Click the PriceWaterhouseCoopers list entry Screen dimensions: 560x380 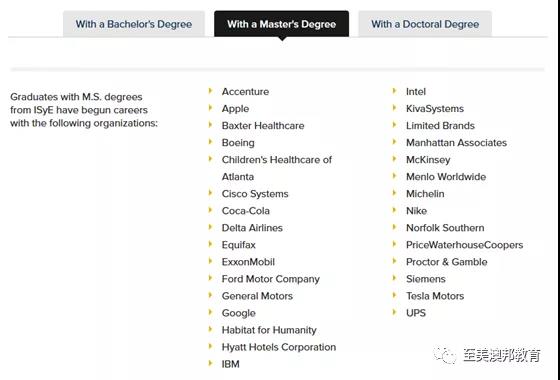tap(464, 245)
